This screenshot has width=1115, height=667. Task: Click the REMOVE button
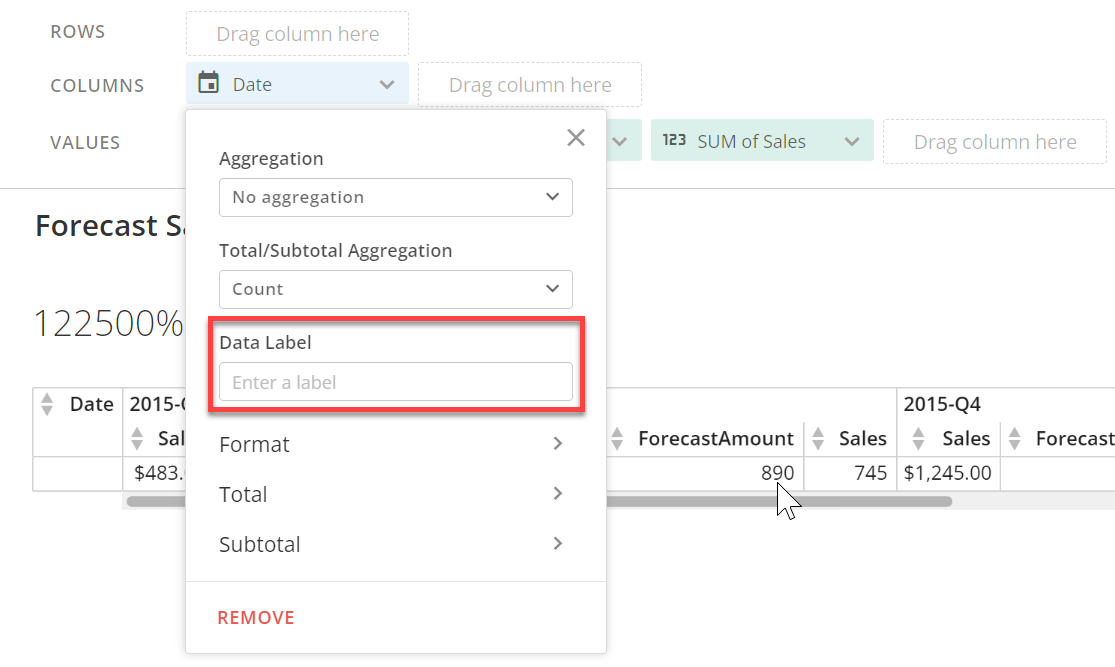point(255,617)
